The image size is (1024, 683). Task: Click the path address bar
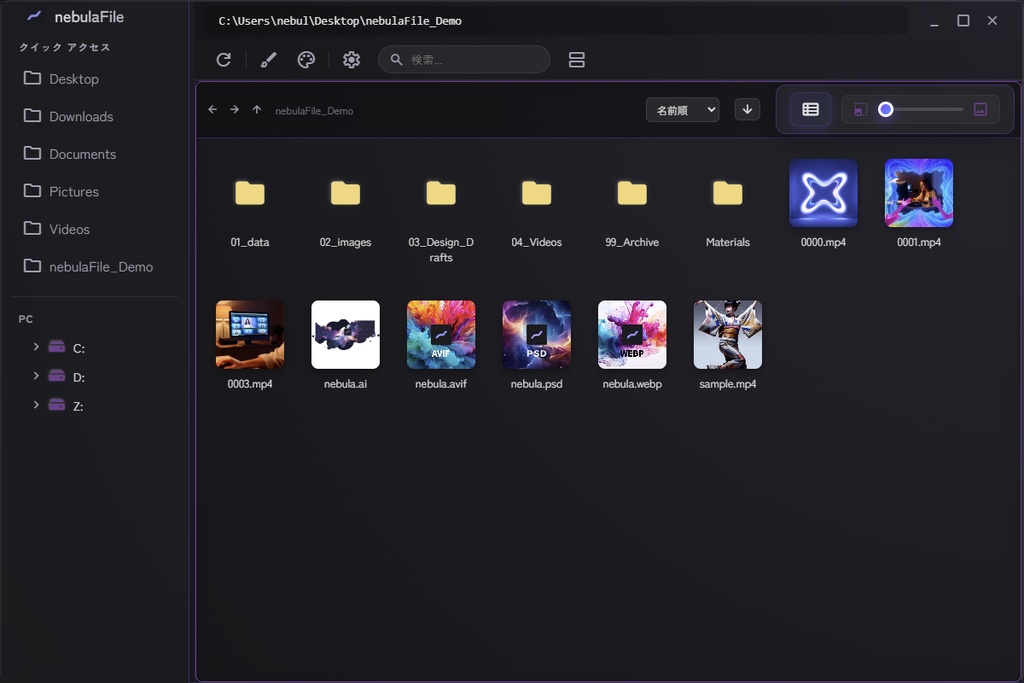coord(556,21)
